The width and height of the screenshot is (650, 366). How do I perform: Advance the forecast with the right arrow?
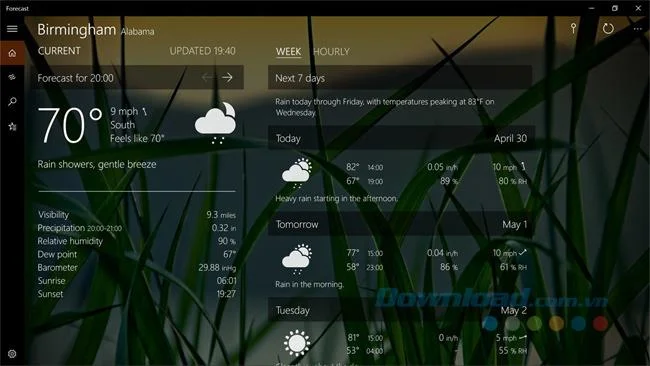tap(227, 77)
